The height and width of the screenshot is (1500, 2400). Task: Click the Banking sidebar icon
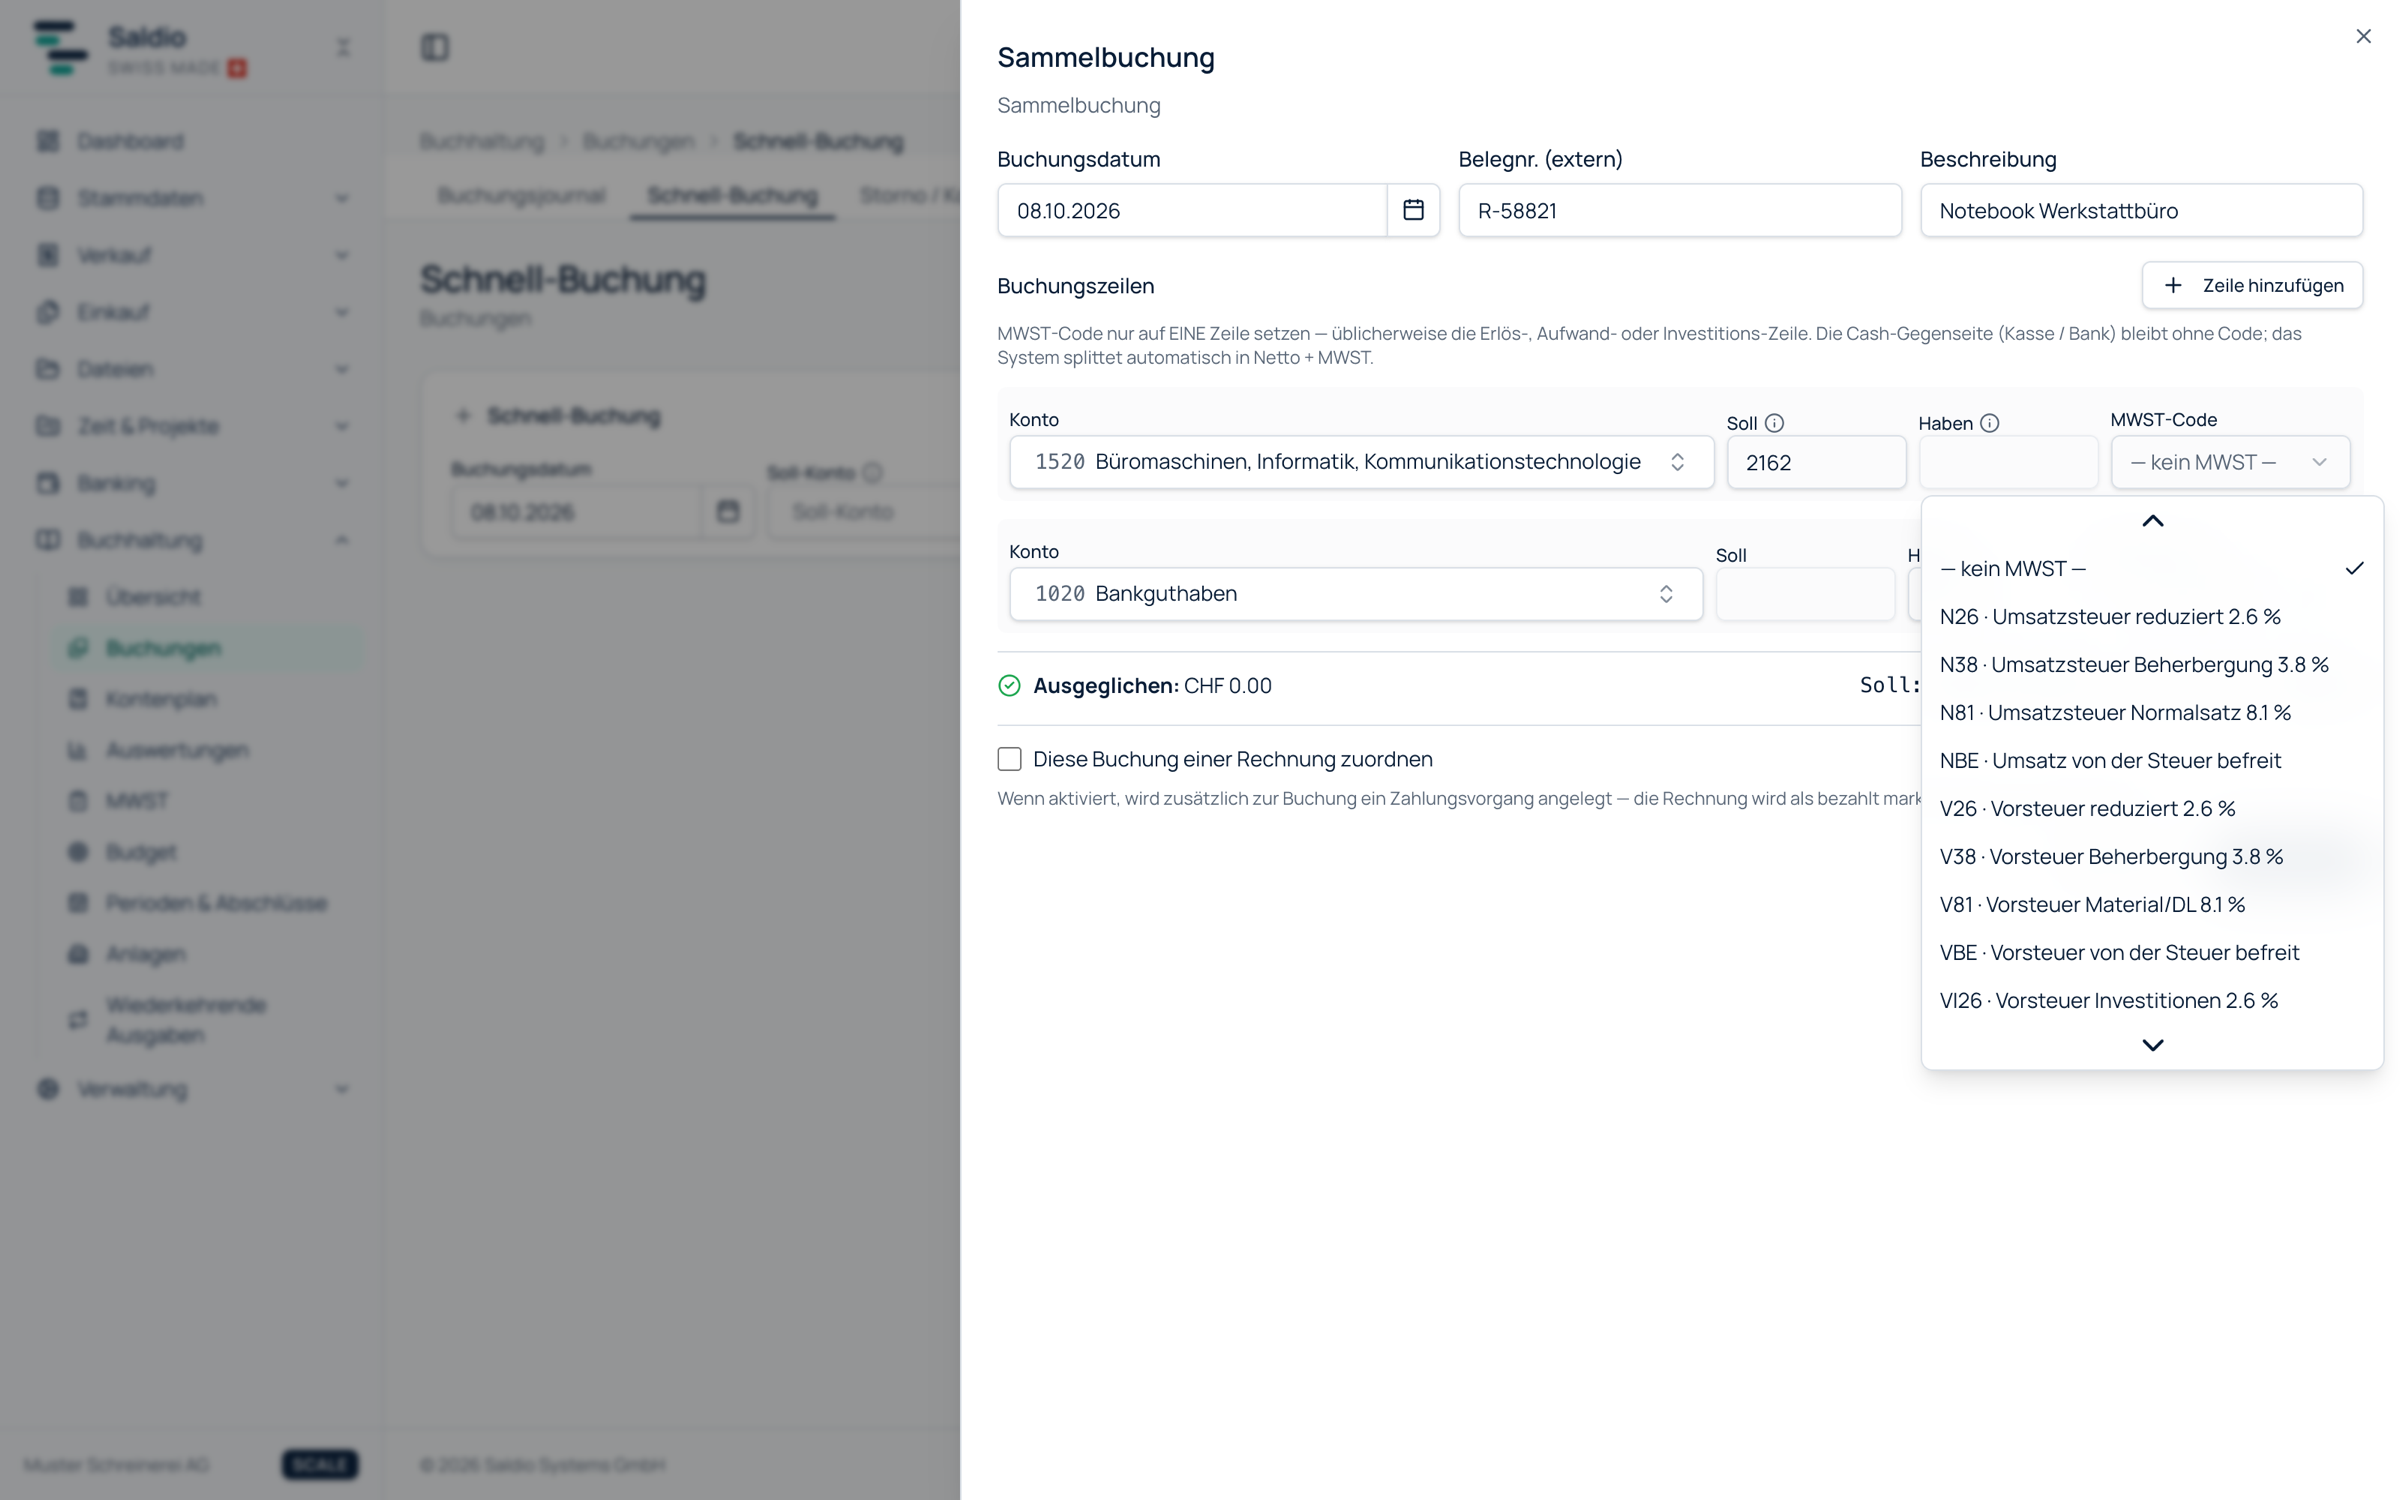[x=48, y=483]
